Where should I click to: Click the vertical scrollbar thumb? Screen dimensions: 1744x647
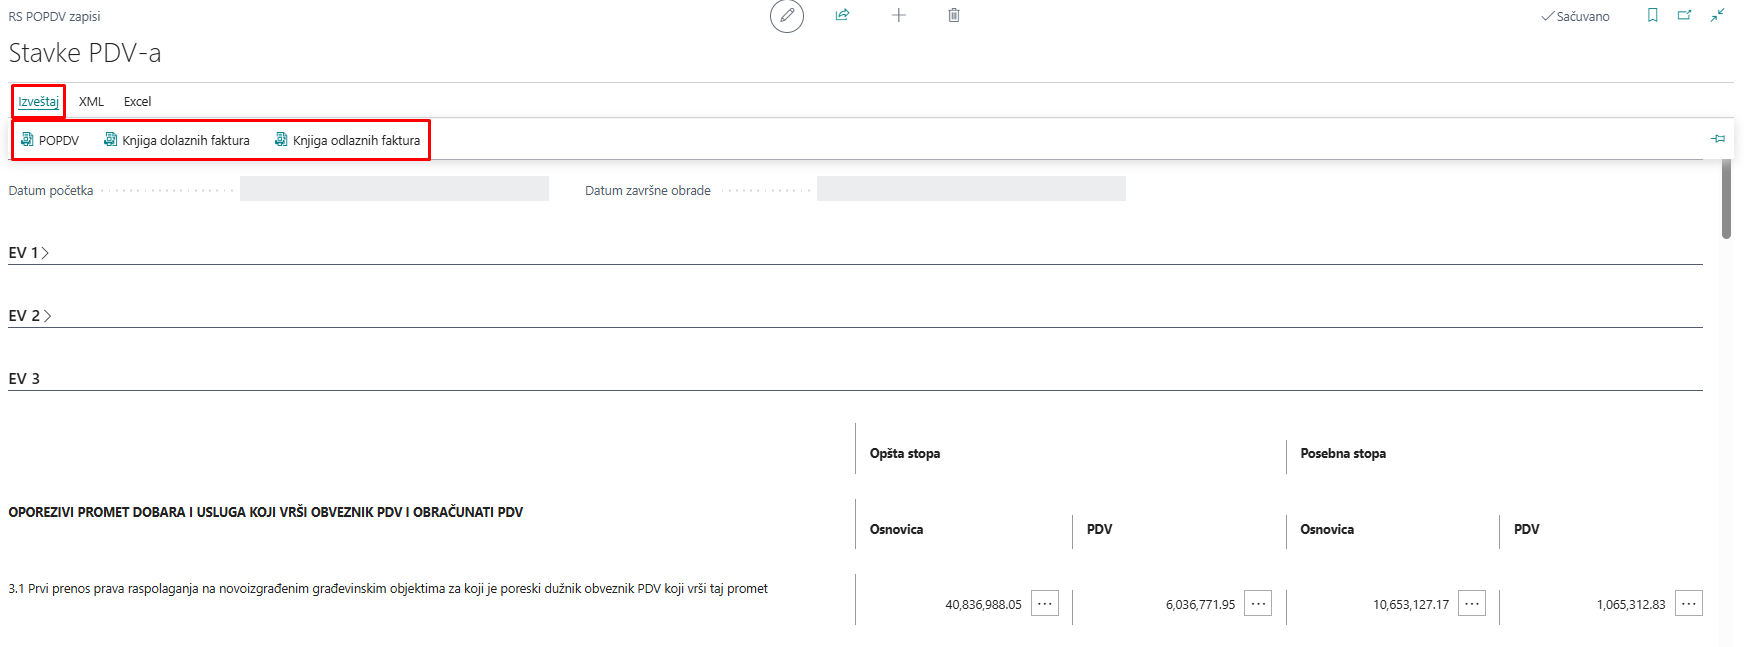point(1726,198)
